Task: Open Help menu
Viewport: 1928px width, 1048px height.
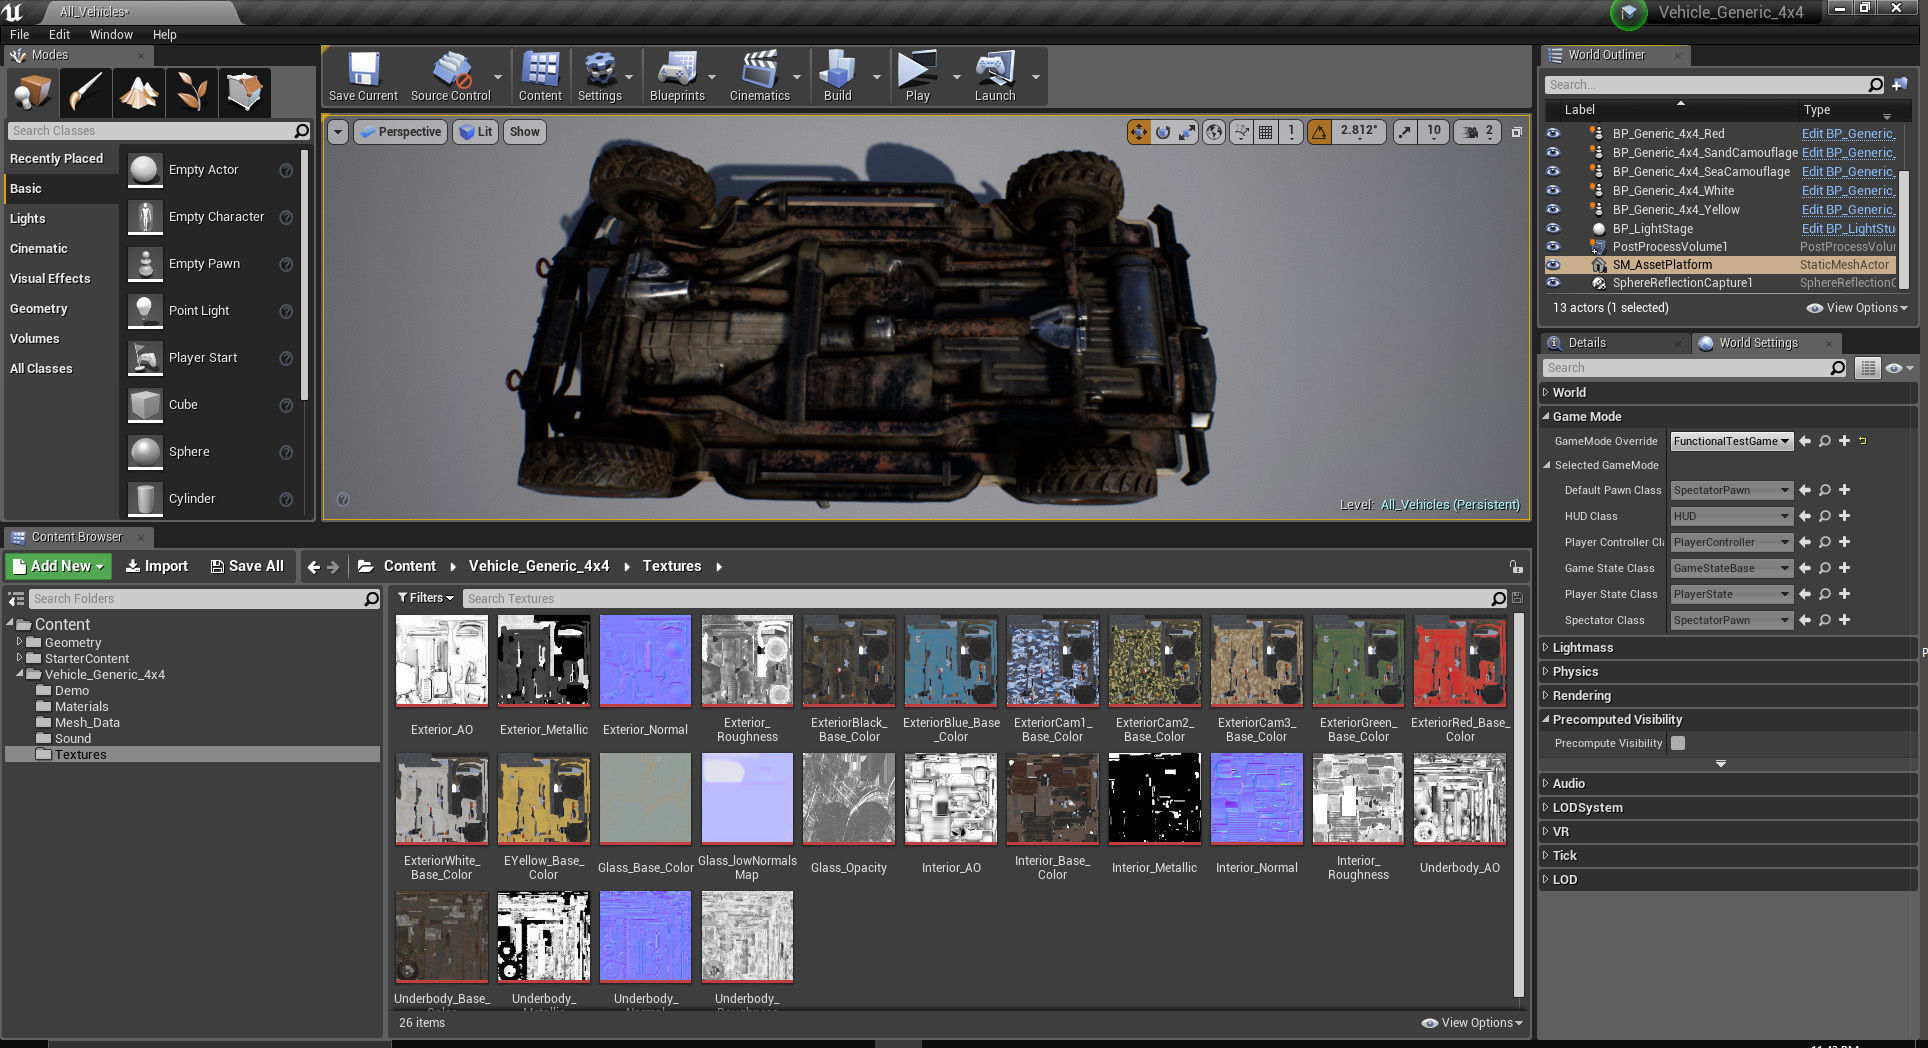Action: pyautogui.click(x=164, y=34)
